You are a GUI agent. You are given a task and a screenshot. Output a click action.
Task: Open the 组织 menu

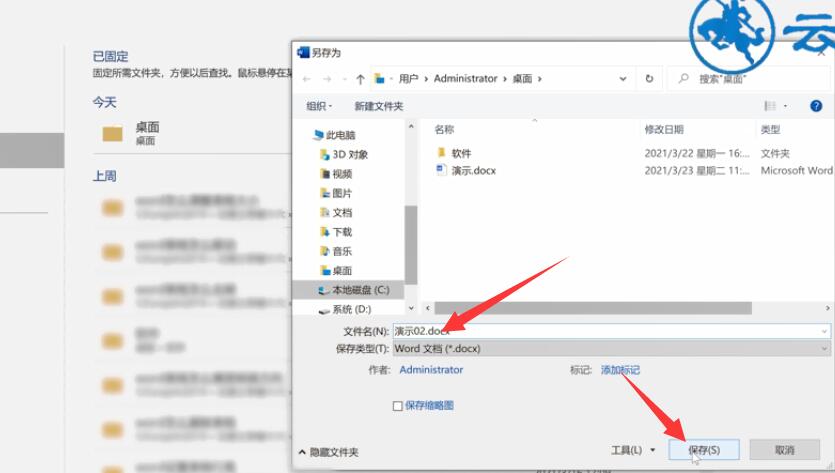(x=319, y=106)
